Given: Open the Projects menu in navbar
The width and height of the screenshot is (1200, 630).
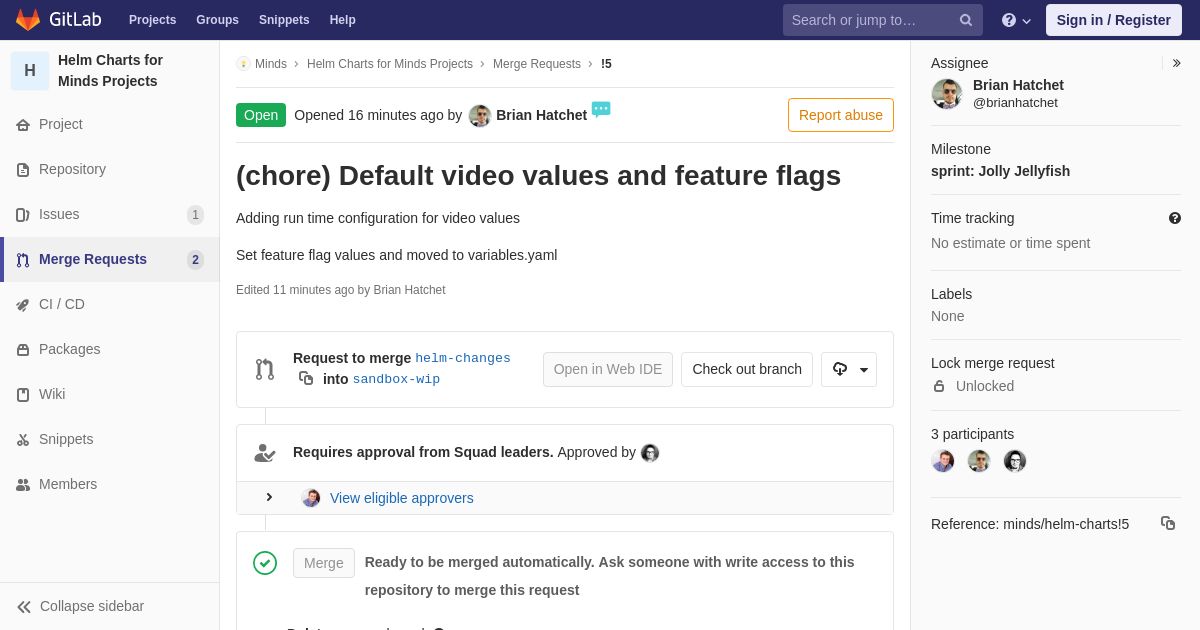Looking at the screenshot, I should coord(153,20).
